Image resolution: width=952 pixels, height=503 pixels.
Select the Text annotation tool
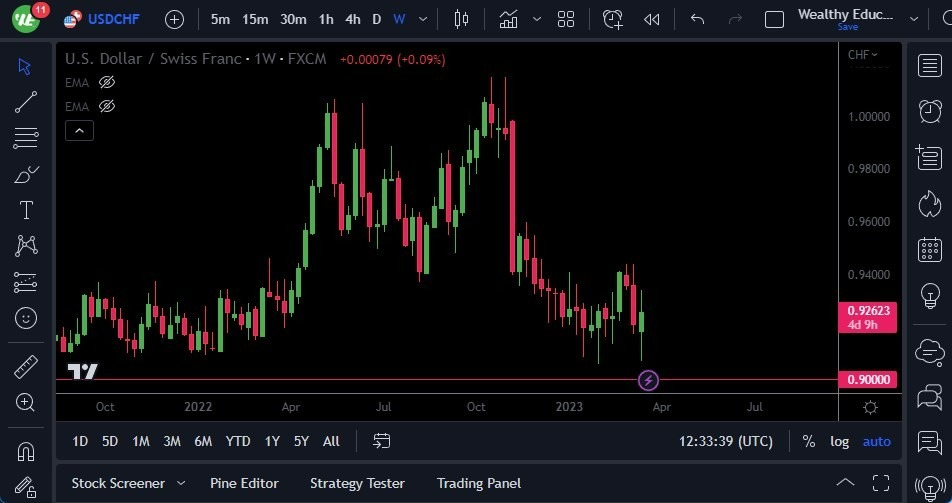tap(26, 210)
